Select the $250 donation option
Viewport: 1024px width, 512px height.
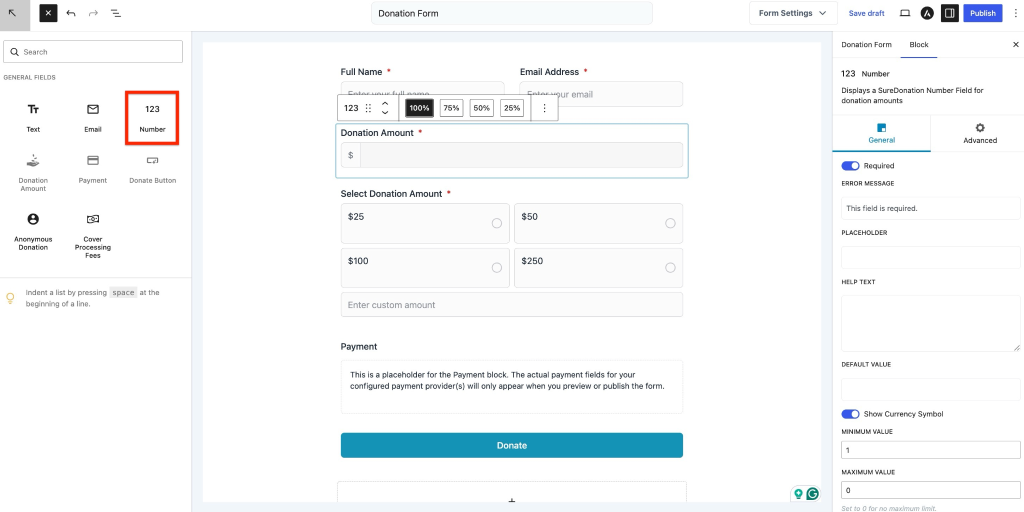pyautogui.click(x=598, y=268)
